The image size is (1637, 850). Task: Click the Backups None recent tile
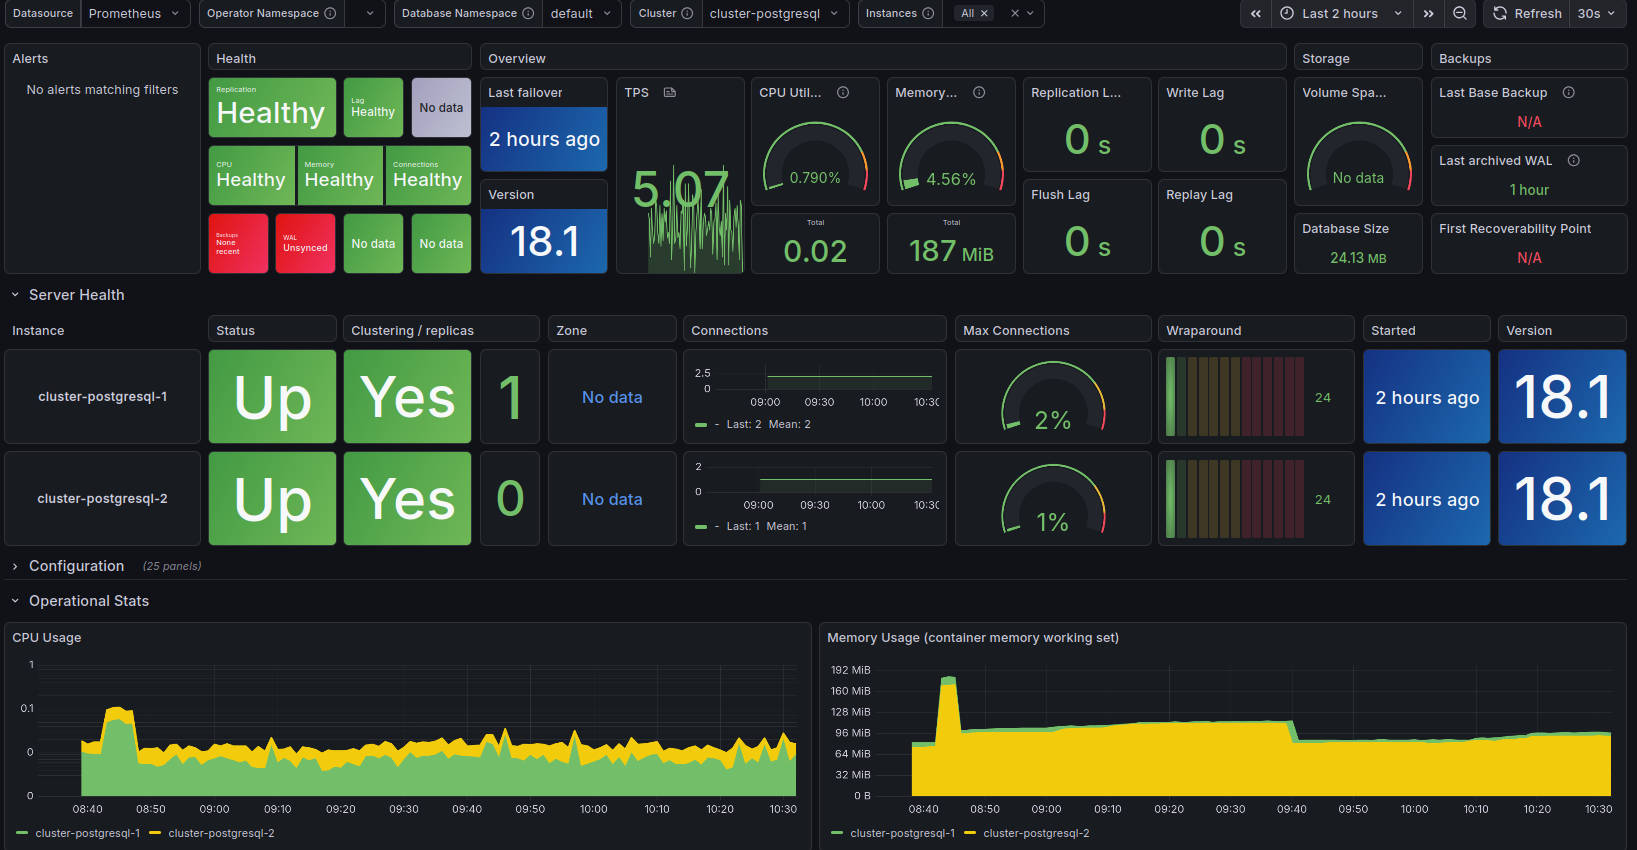coord(238,243)
